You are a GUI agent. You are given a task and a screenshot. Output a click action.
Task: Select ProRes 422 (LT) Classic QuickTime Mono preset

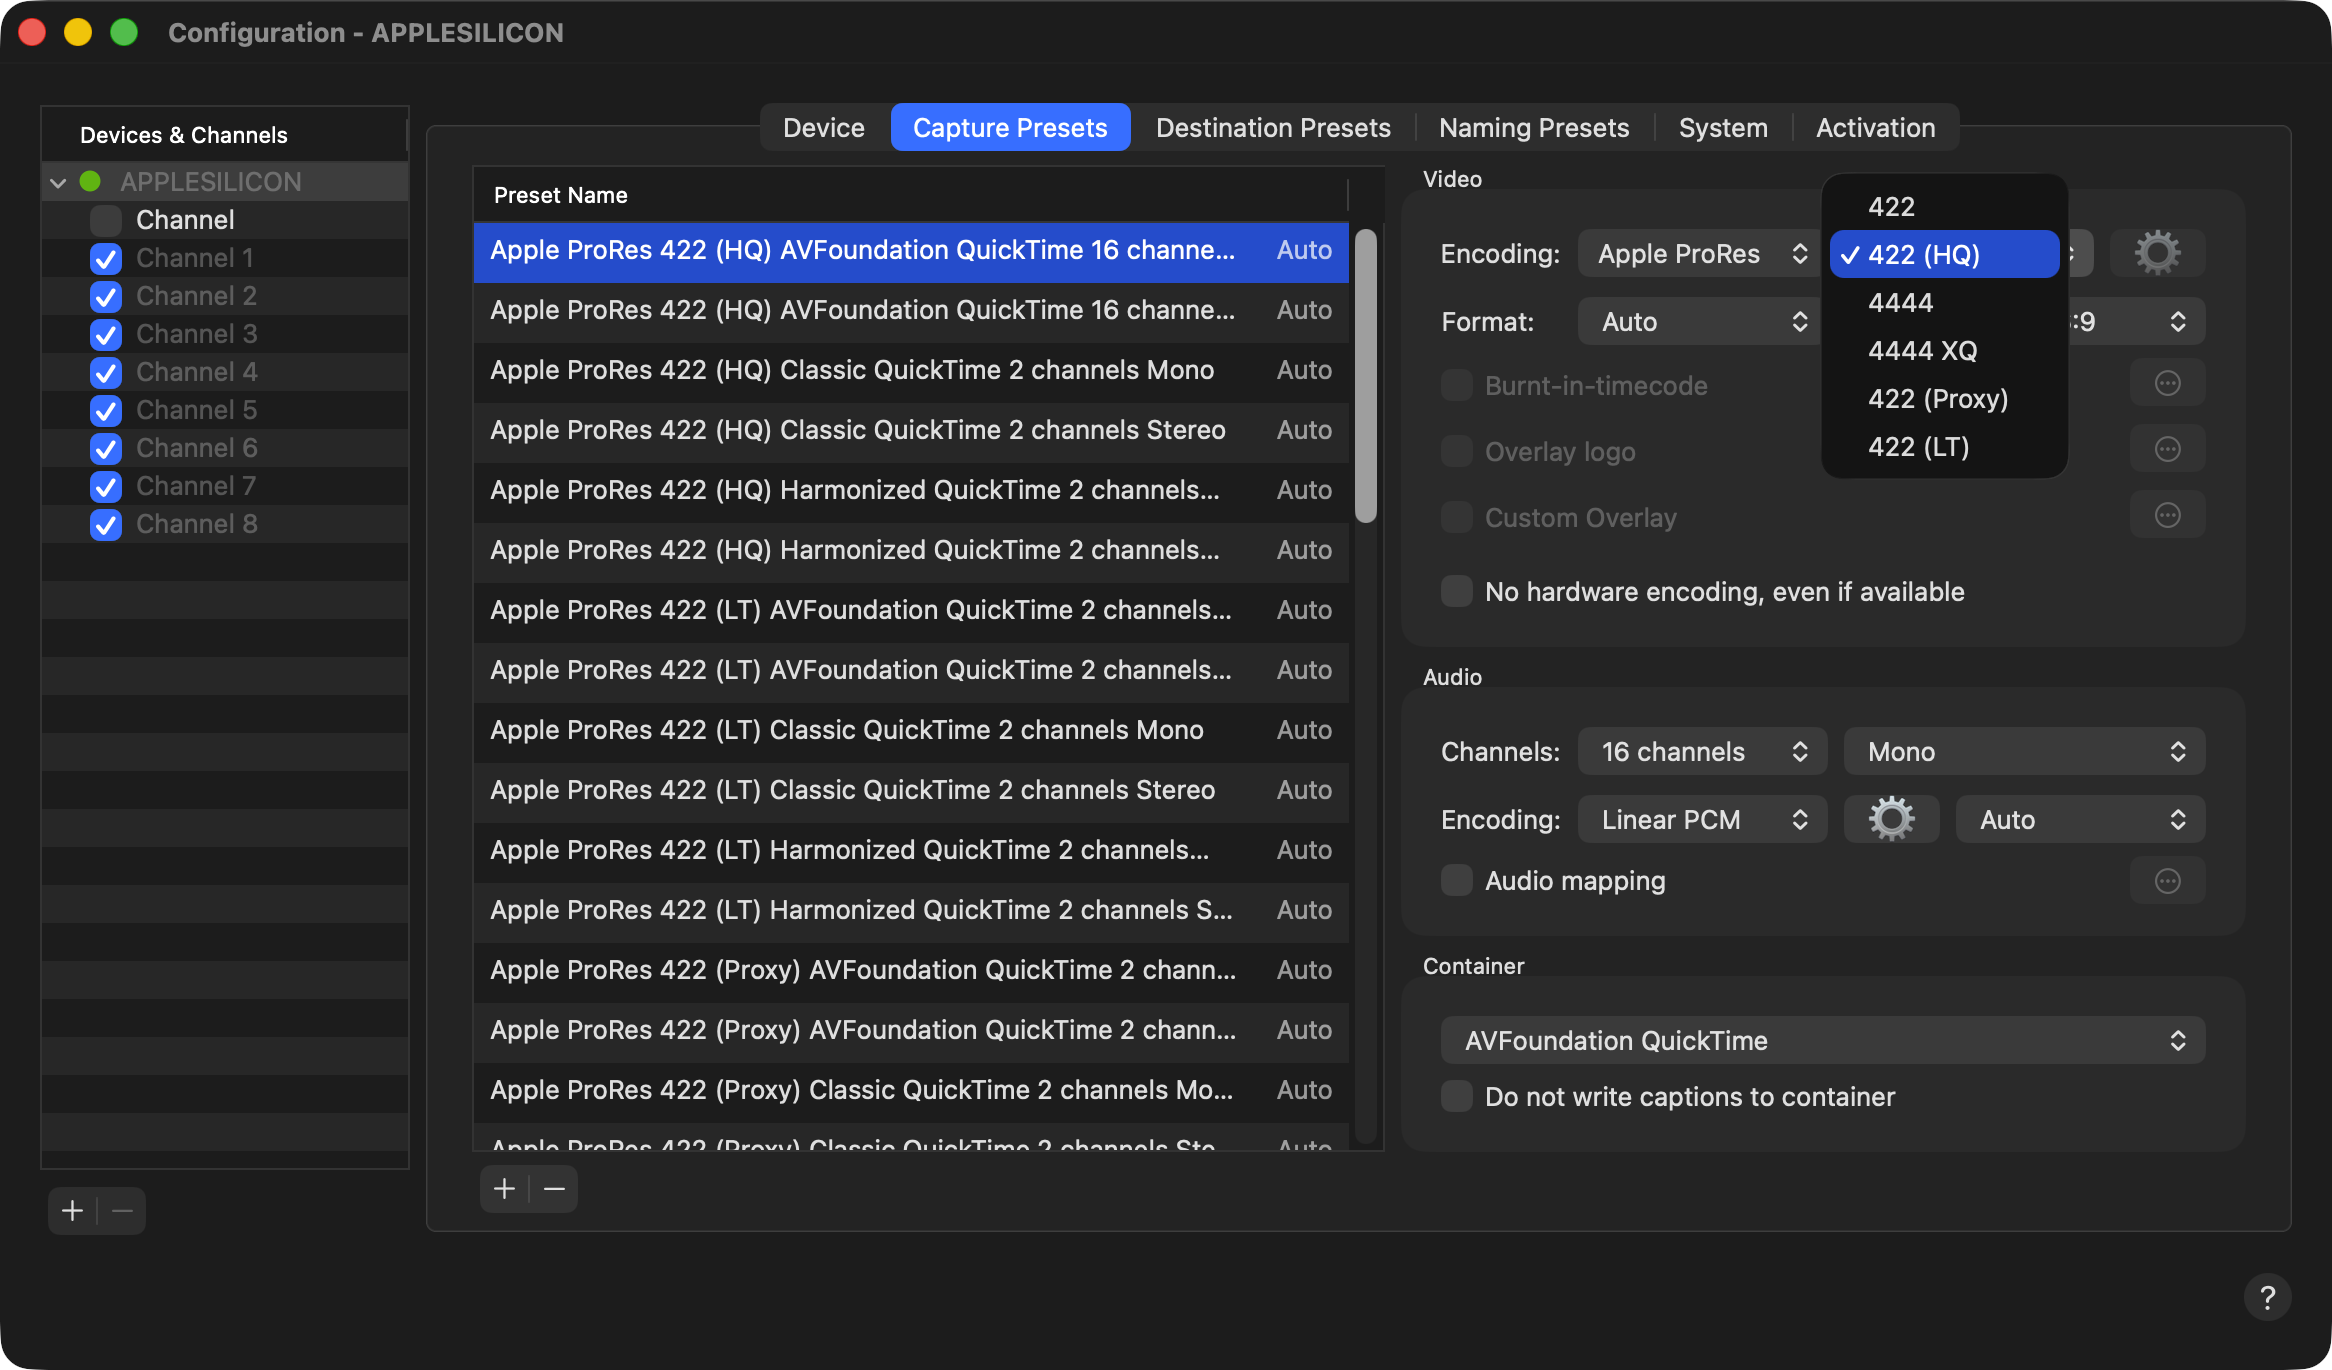pos(911,731)
